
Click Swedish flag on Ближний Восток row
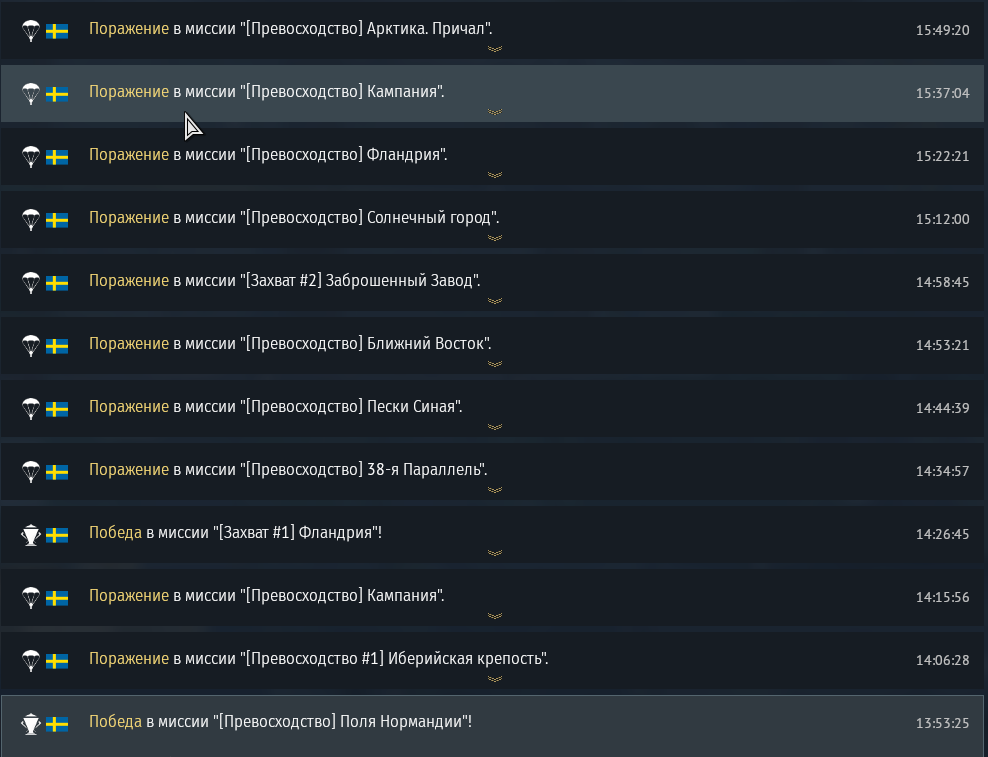pos(57,345)
